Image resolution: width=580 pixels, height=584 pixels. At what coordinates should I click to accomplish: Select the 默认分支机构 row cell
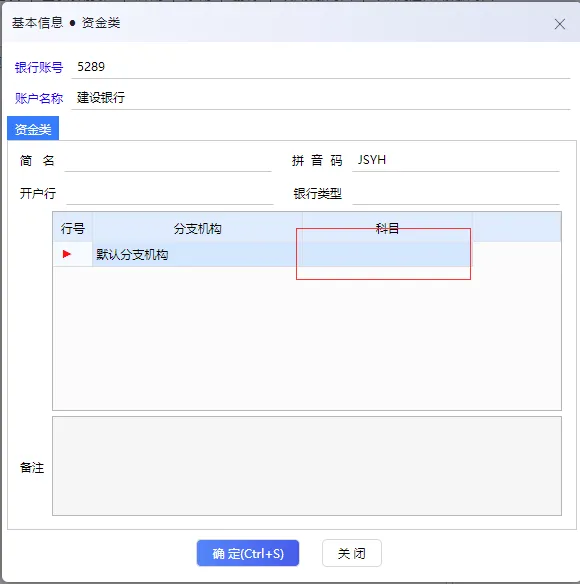point(197,254)
